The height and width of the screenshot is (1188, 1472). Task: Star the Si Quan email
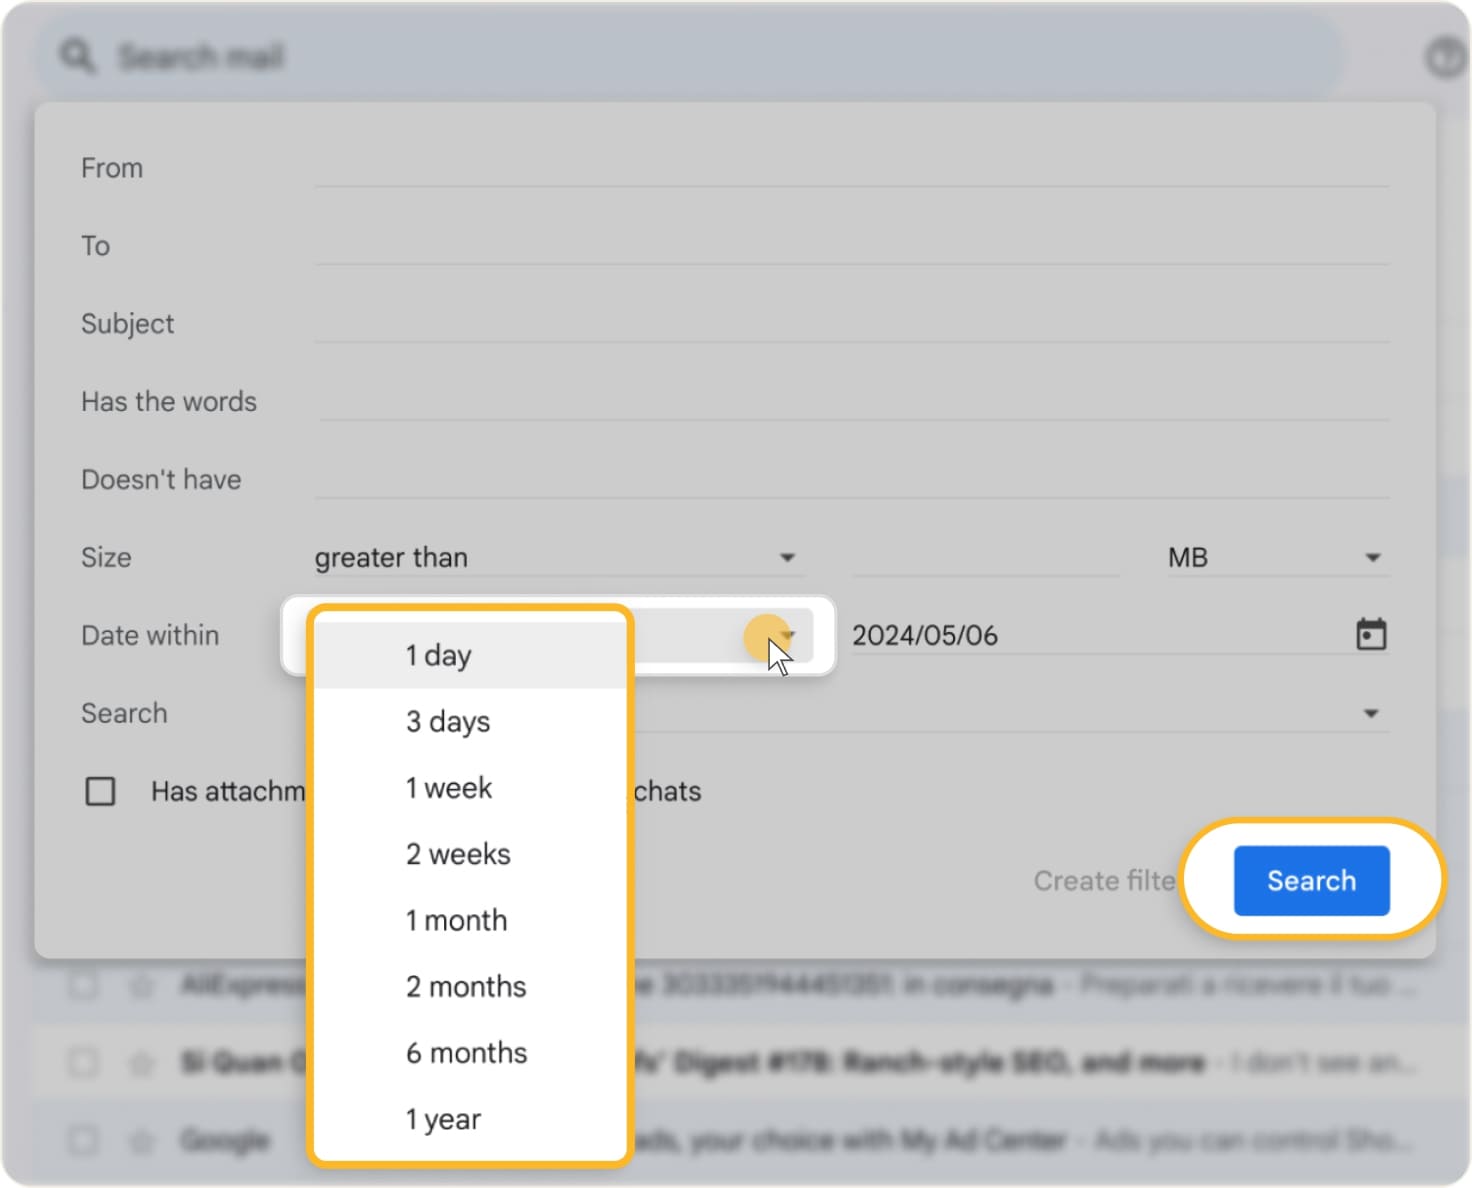[140, 1062]
